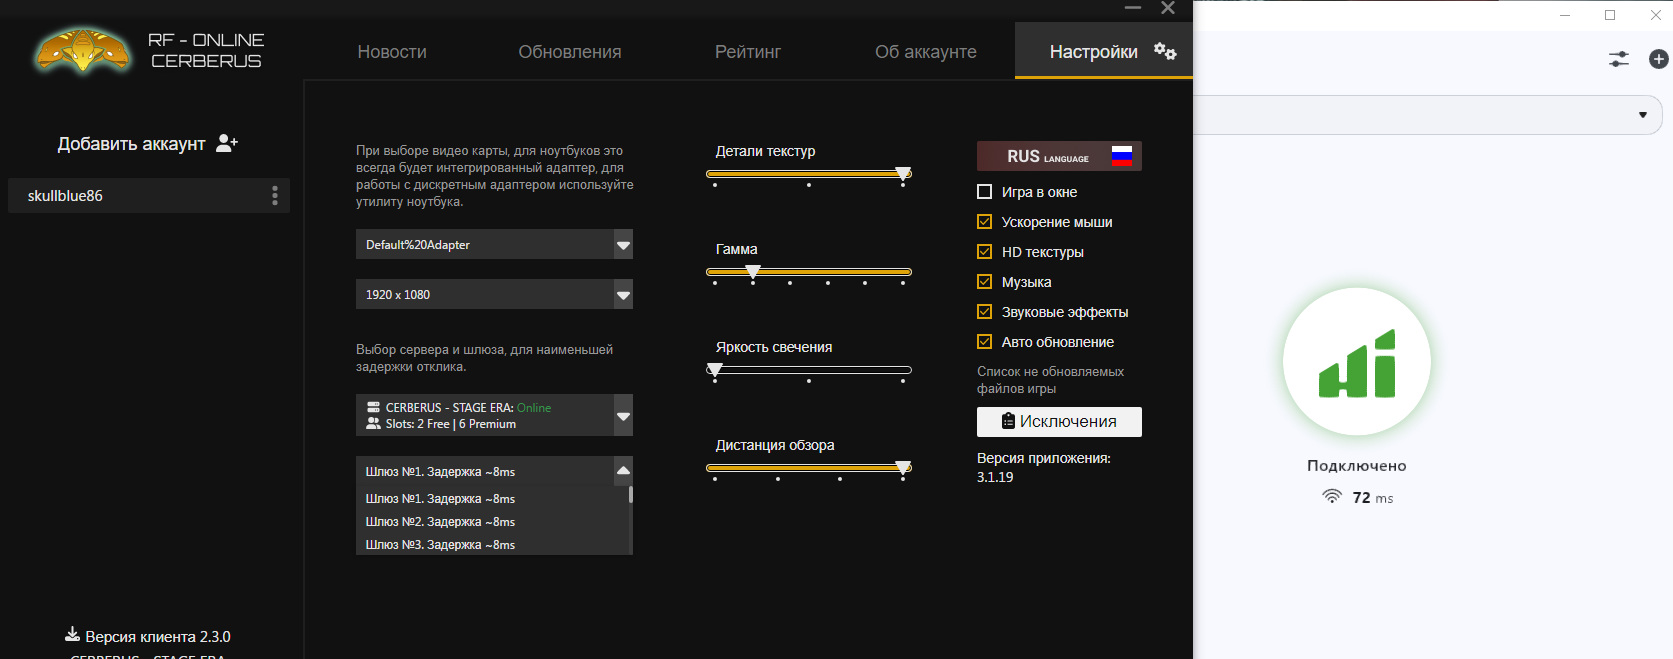1673x659 pixels.
Task: Click the add account person-plus icon
Action: [x=227, y=143]
